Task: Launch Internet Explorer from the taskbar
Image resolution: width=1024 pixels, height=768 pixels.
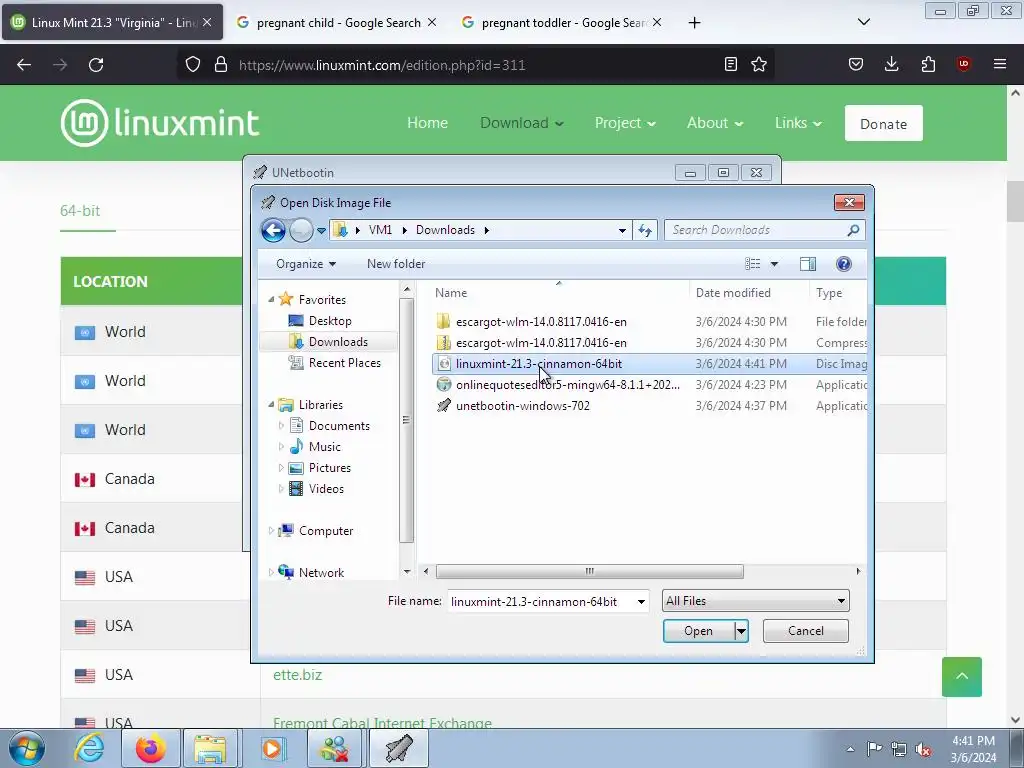Action: (89, 748)
